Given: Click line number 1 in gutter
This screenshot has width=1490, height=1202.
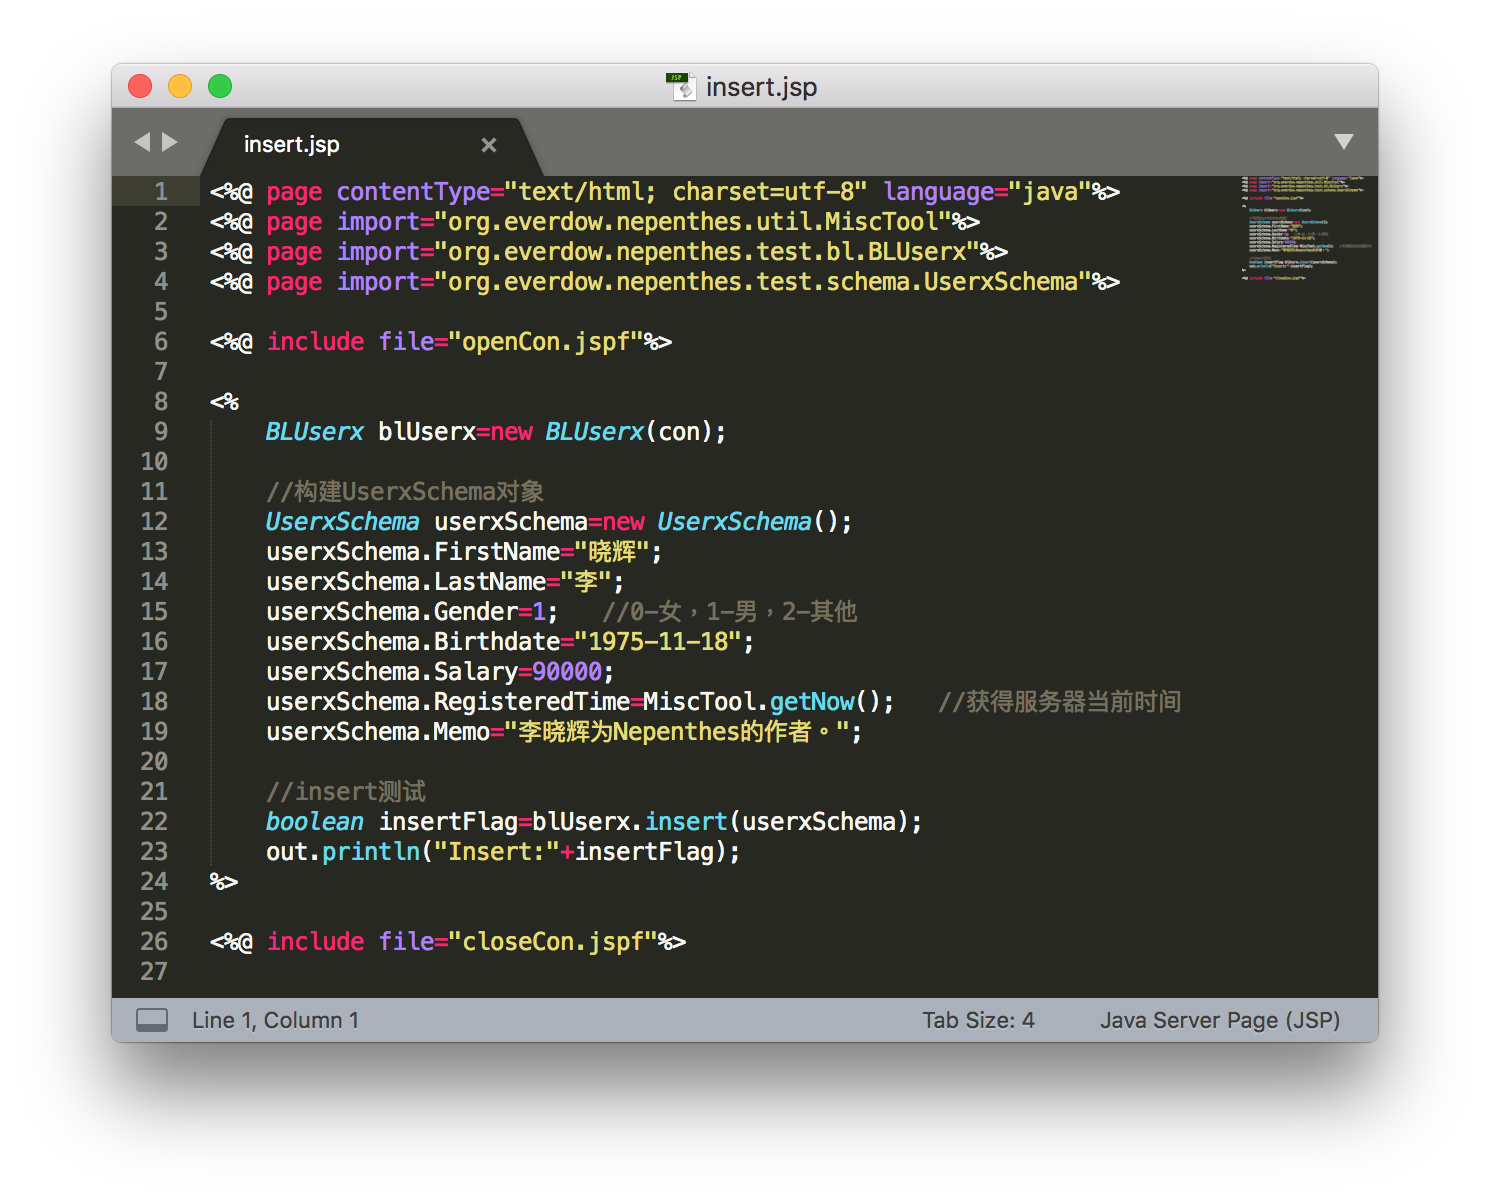Looking at the screenshot, I should tap(161, 191).
